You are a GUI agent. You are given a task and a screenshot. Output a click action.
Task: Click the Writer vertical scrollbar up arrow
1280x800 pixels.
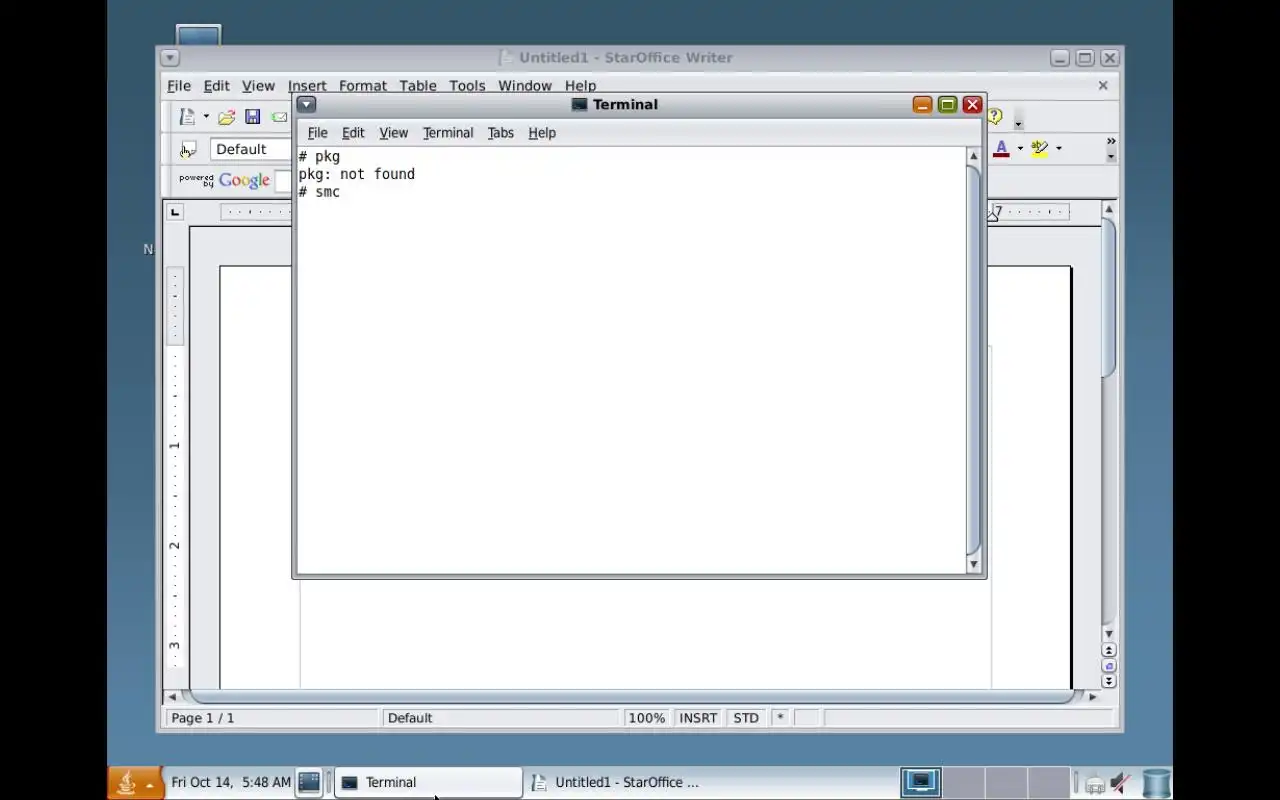coord(1108,208)
